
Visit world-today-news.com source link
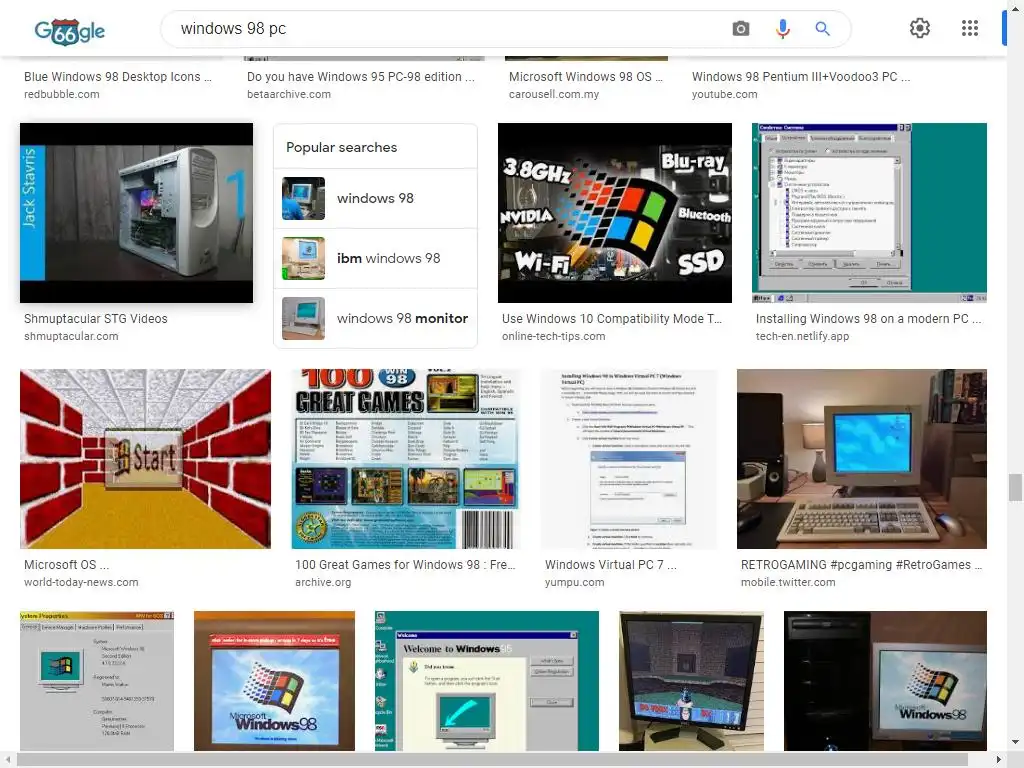pyautogui.click(x=81, y=583)
